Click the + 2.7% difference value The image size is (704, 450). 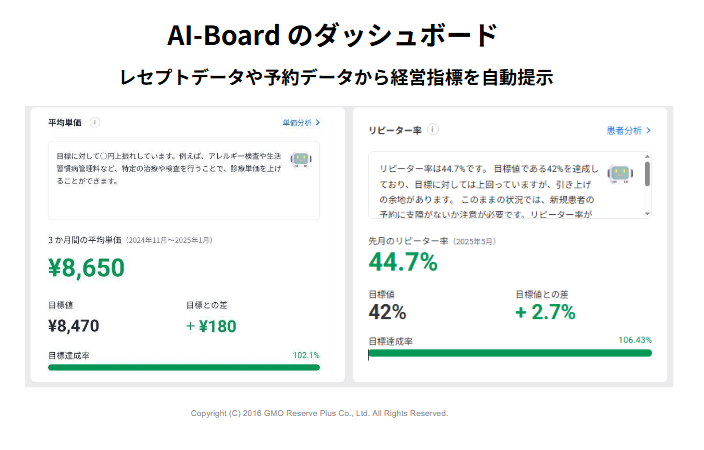(545, 312)
